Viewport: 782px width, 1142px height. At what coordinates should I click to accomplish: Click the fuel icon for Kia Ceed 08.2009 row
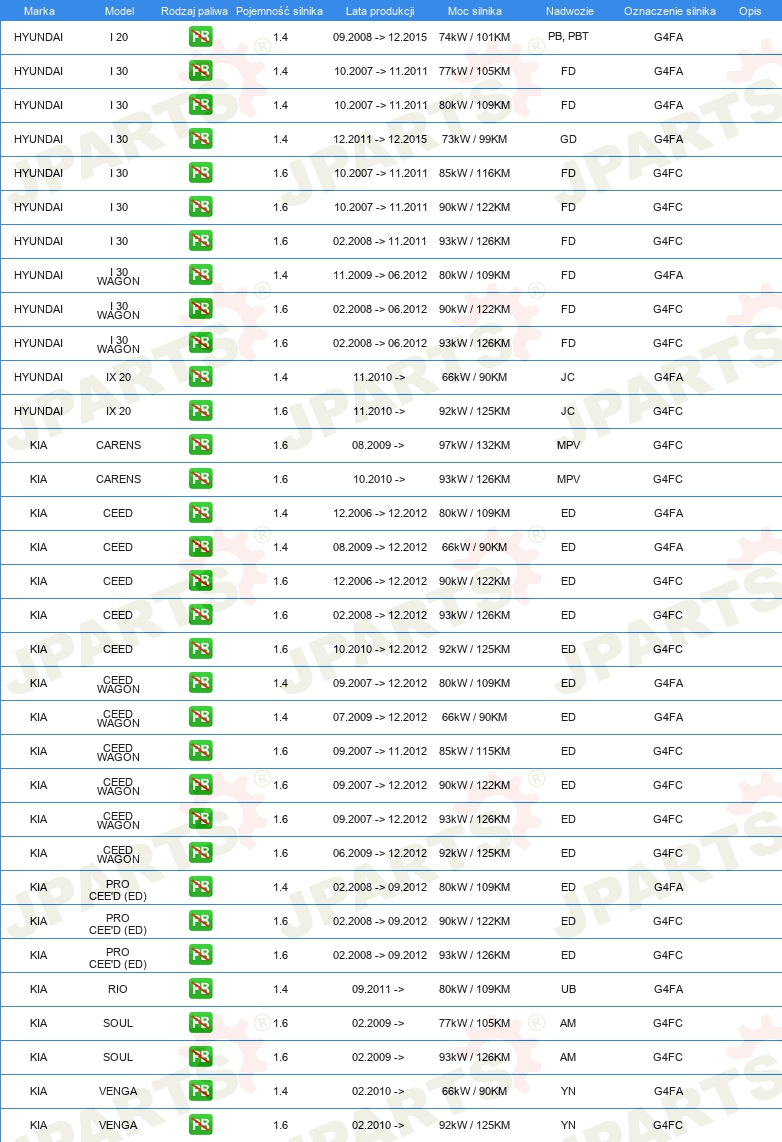point(200,546)
